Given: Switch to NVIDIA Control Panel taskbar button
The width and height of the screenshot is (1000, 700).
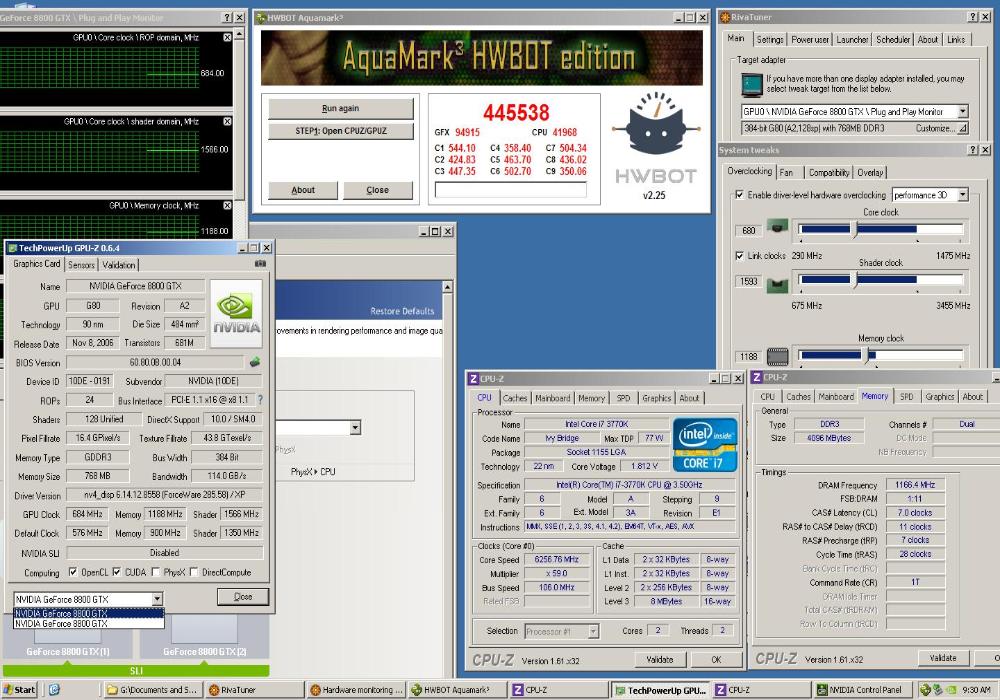Looking at the screenshot, I should tap(862, 689).
